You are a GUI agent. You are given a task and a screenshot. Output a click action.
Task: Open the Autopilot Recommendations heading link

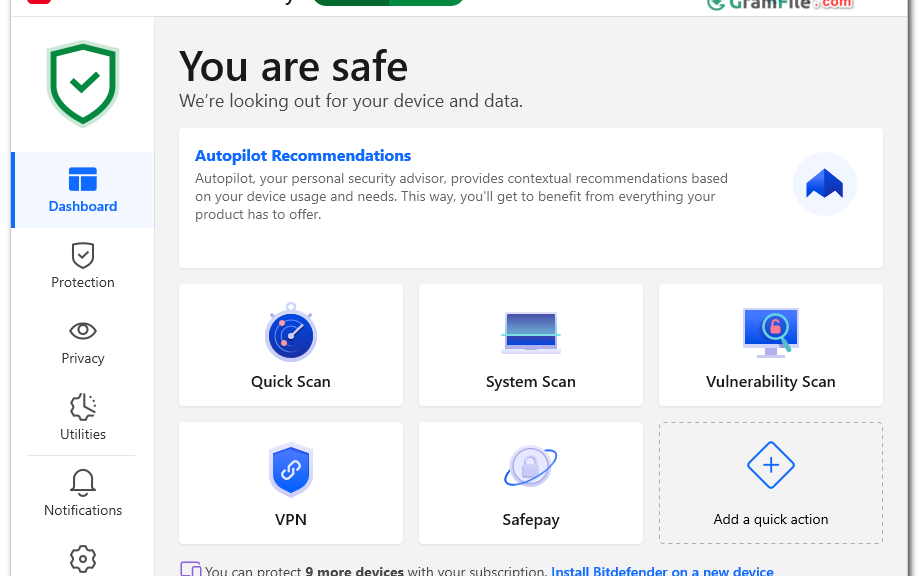point(303,156)
